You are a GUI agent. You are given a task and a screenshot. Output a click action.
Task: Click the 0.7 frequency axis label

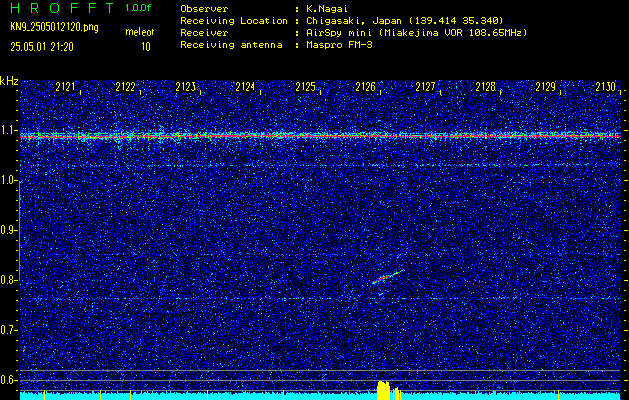pos(8,330)
